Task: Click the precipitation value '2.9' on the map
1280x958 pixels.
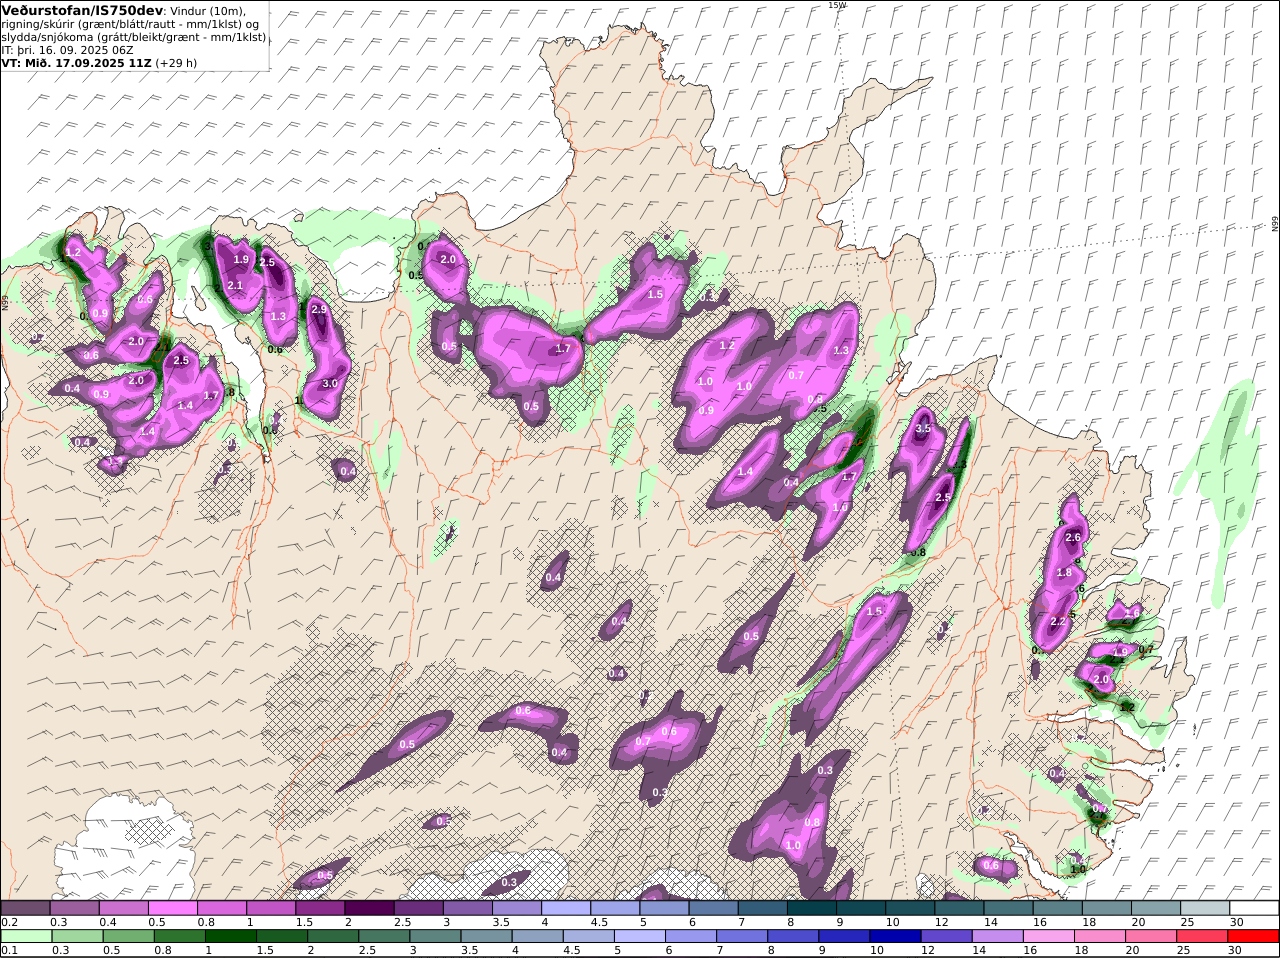Action: pos(319,310)
